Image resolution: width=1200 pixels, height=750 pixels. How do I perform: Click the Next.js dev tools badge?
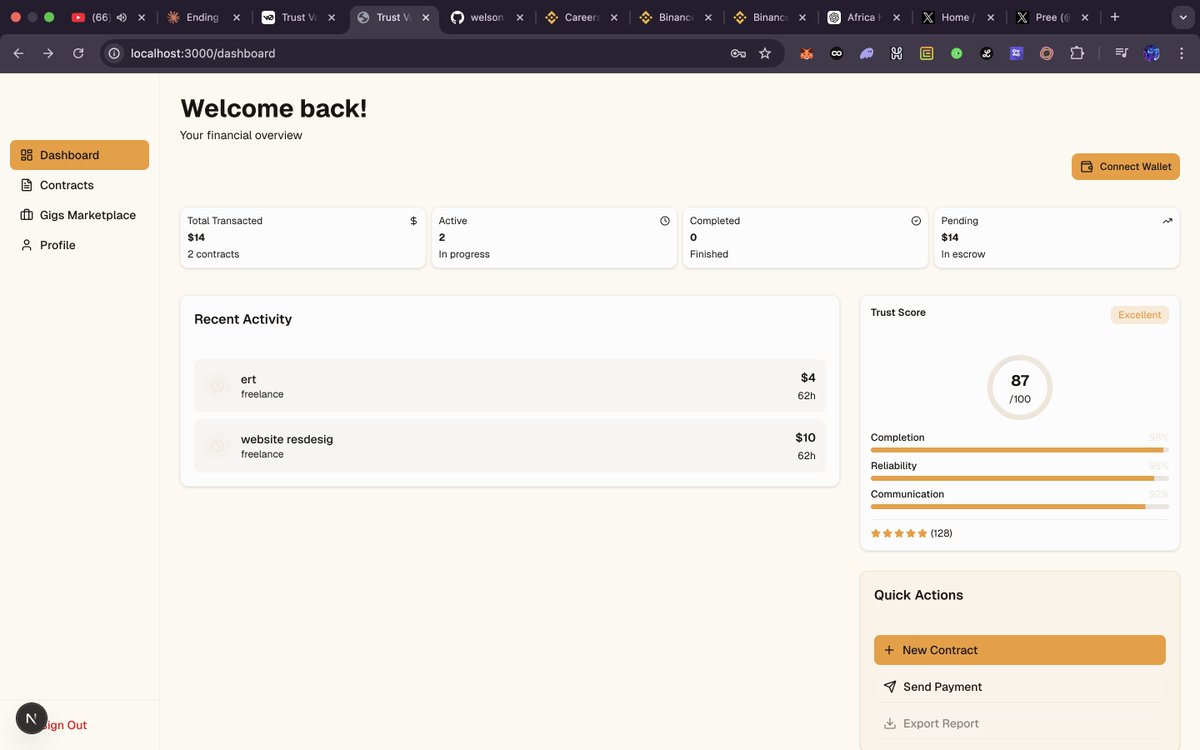pyautogui.click(x=32, y=718)
